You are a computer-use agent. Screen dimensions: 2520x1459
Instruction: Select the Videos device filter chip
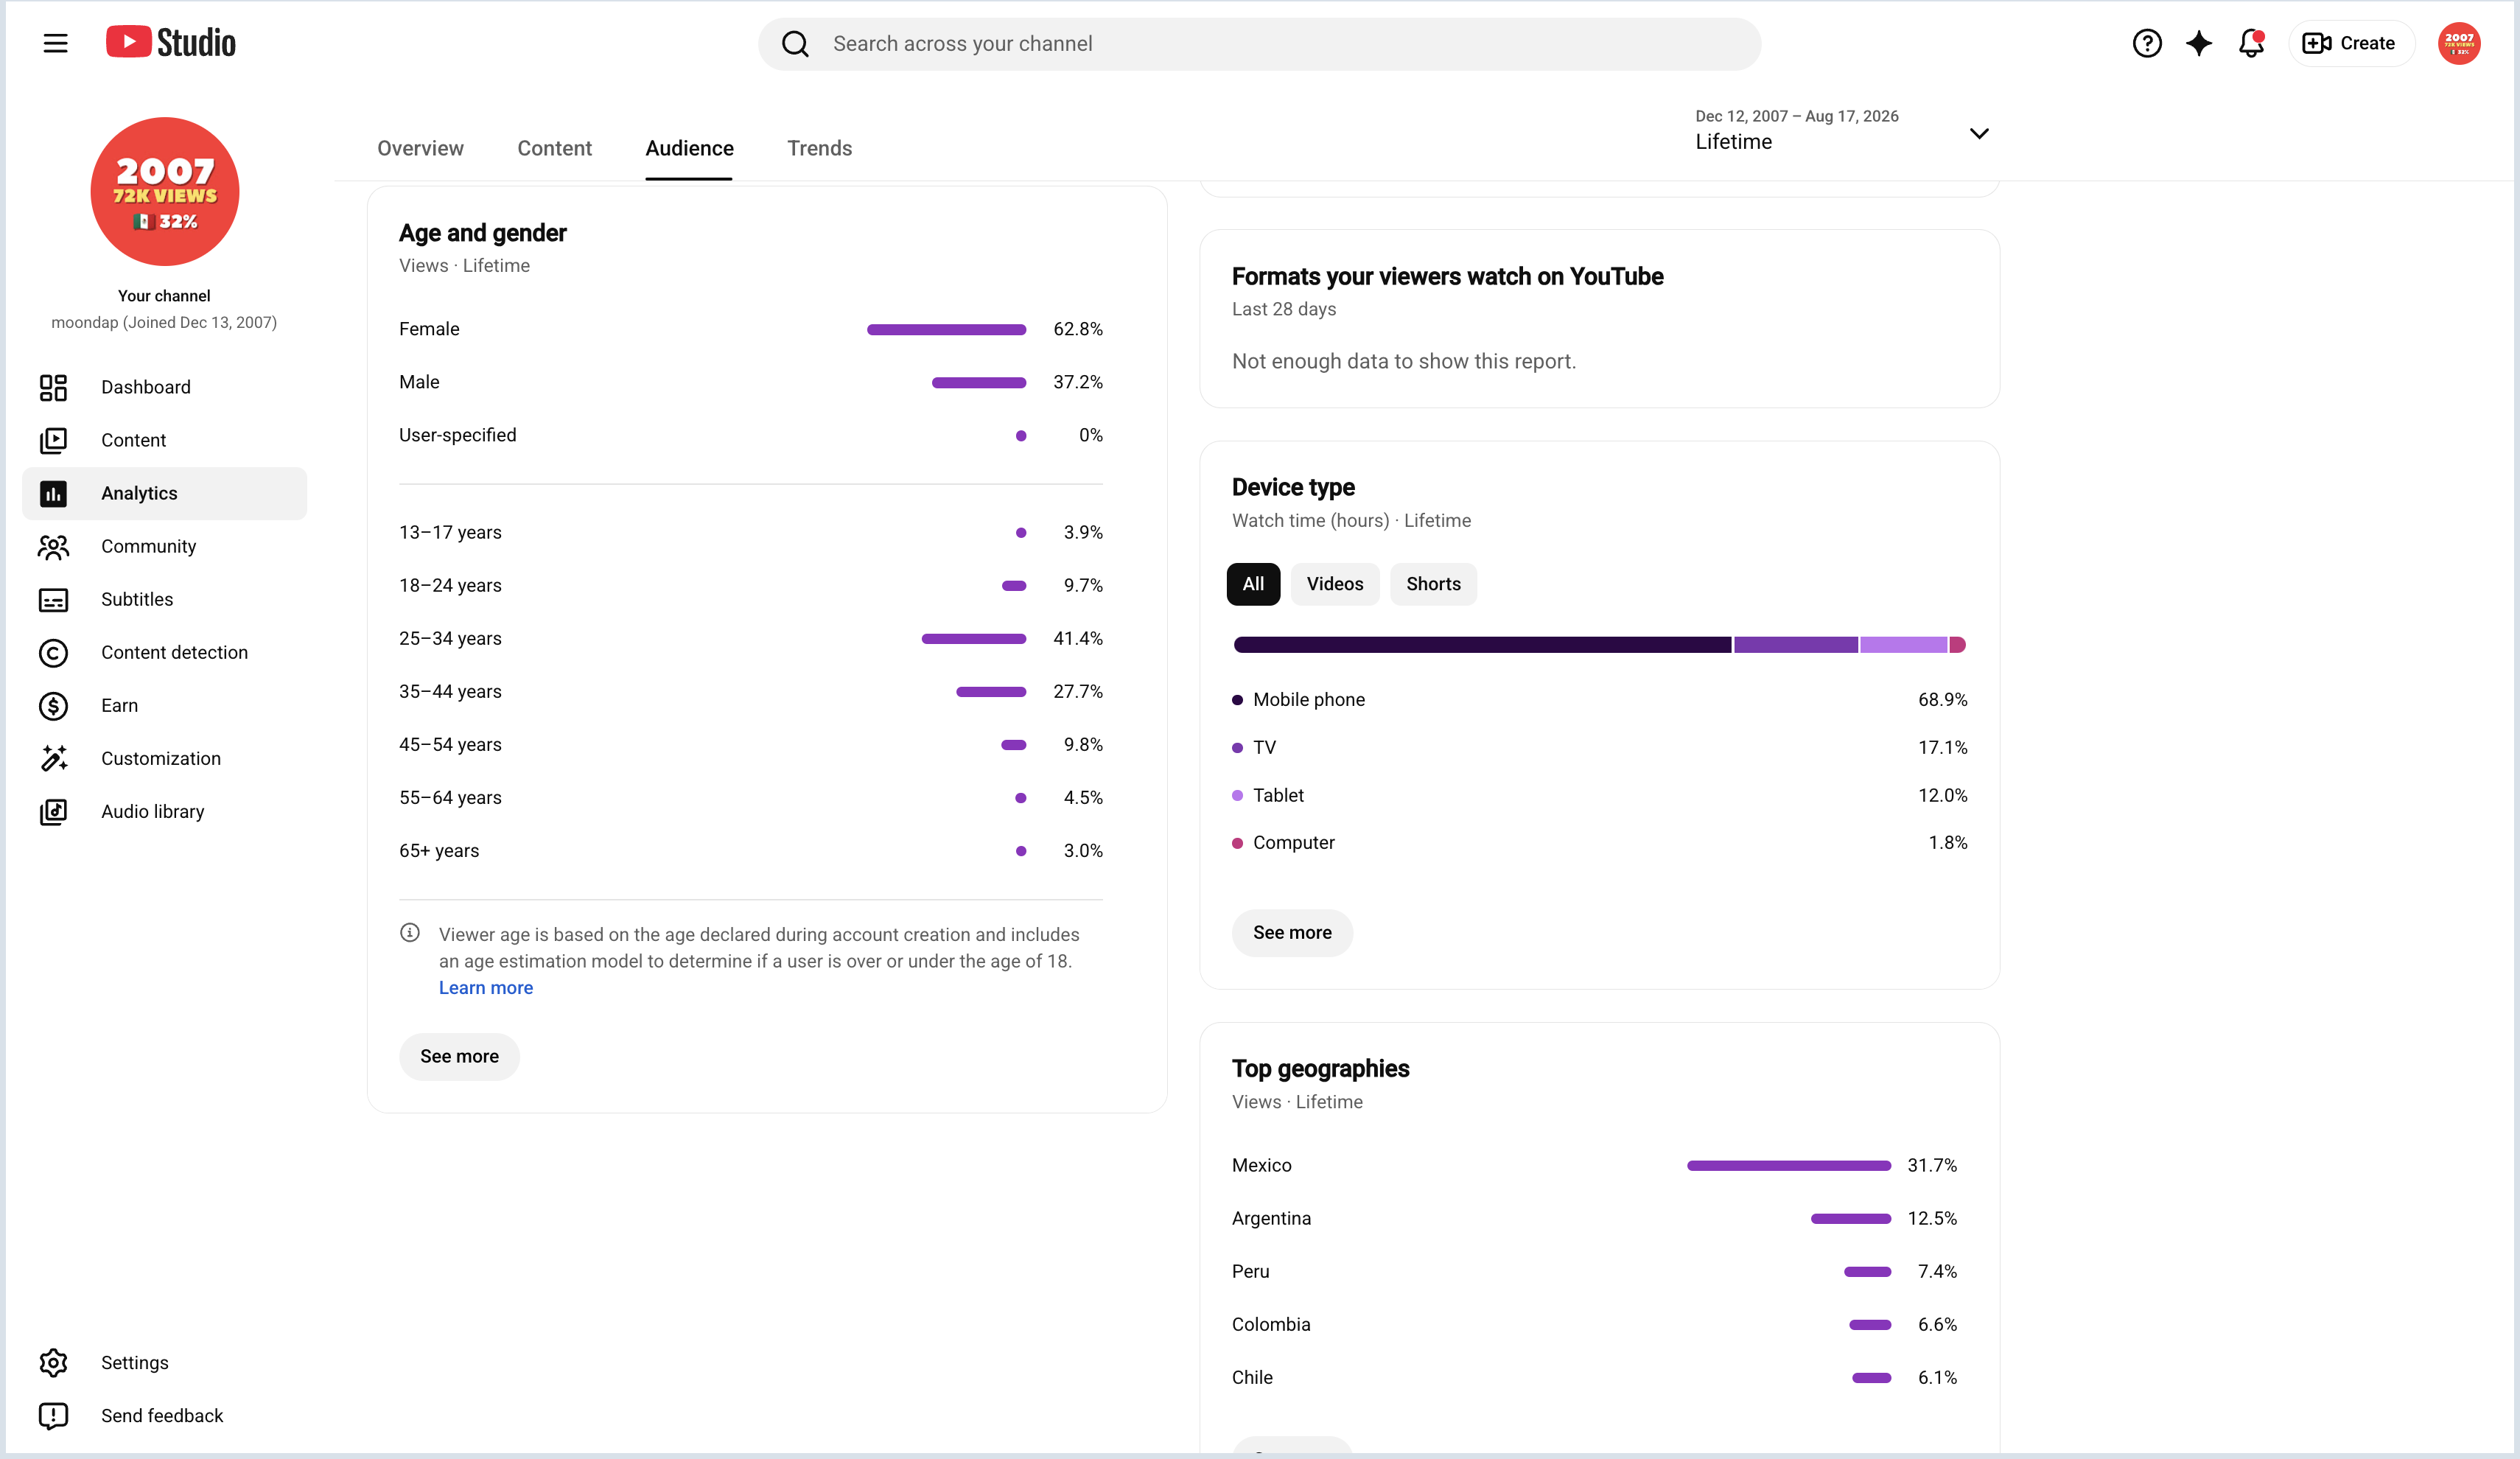(1335, 584)
